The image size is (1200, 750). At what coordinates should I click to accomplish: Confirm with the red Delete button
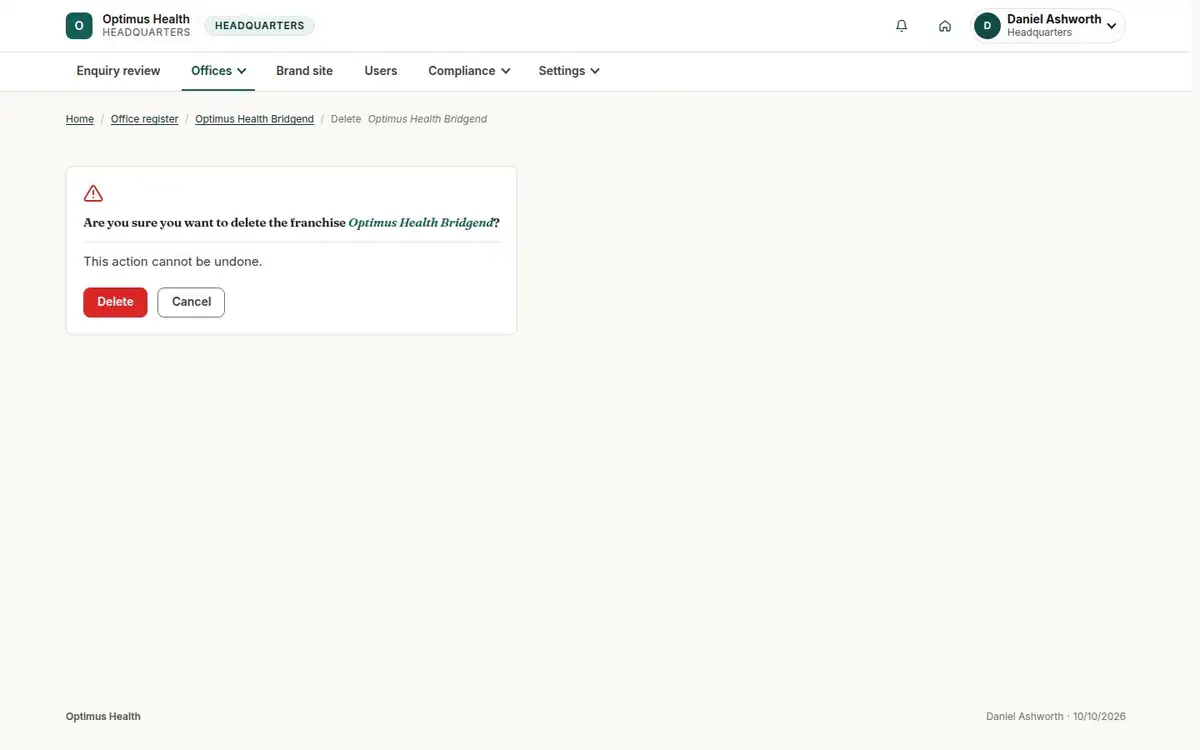point(115,302)
